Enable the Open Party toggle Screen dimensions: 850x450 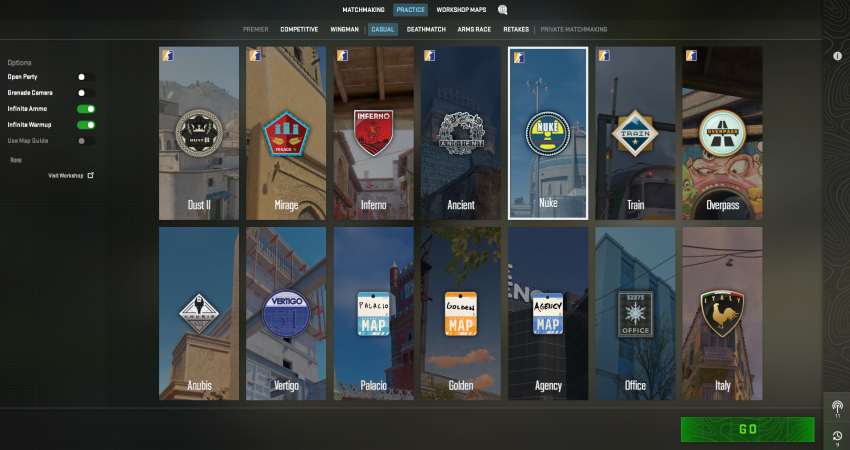pyautogui.click(x=86, y=76)
